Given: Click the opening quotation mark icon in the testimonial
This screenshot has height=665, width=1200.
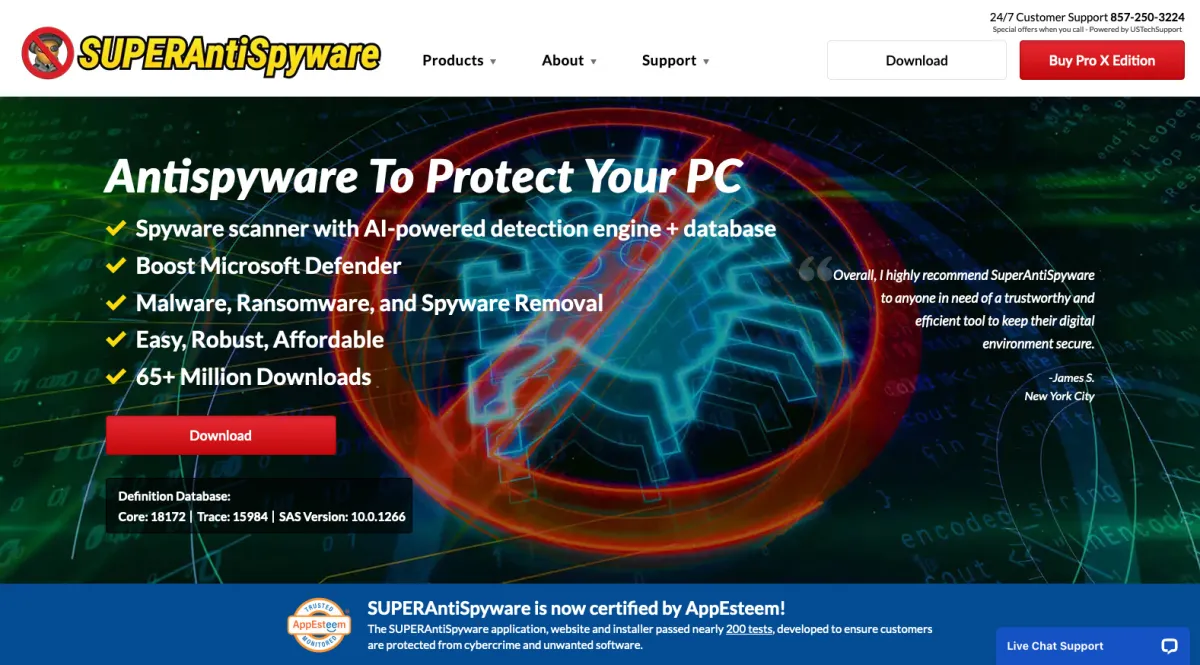Looking at the screenshot, I should coord(814,270).
